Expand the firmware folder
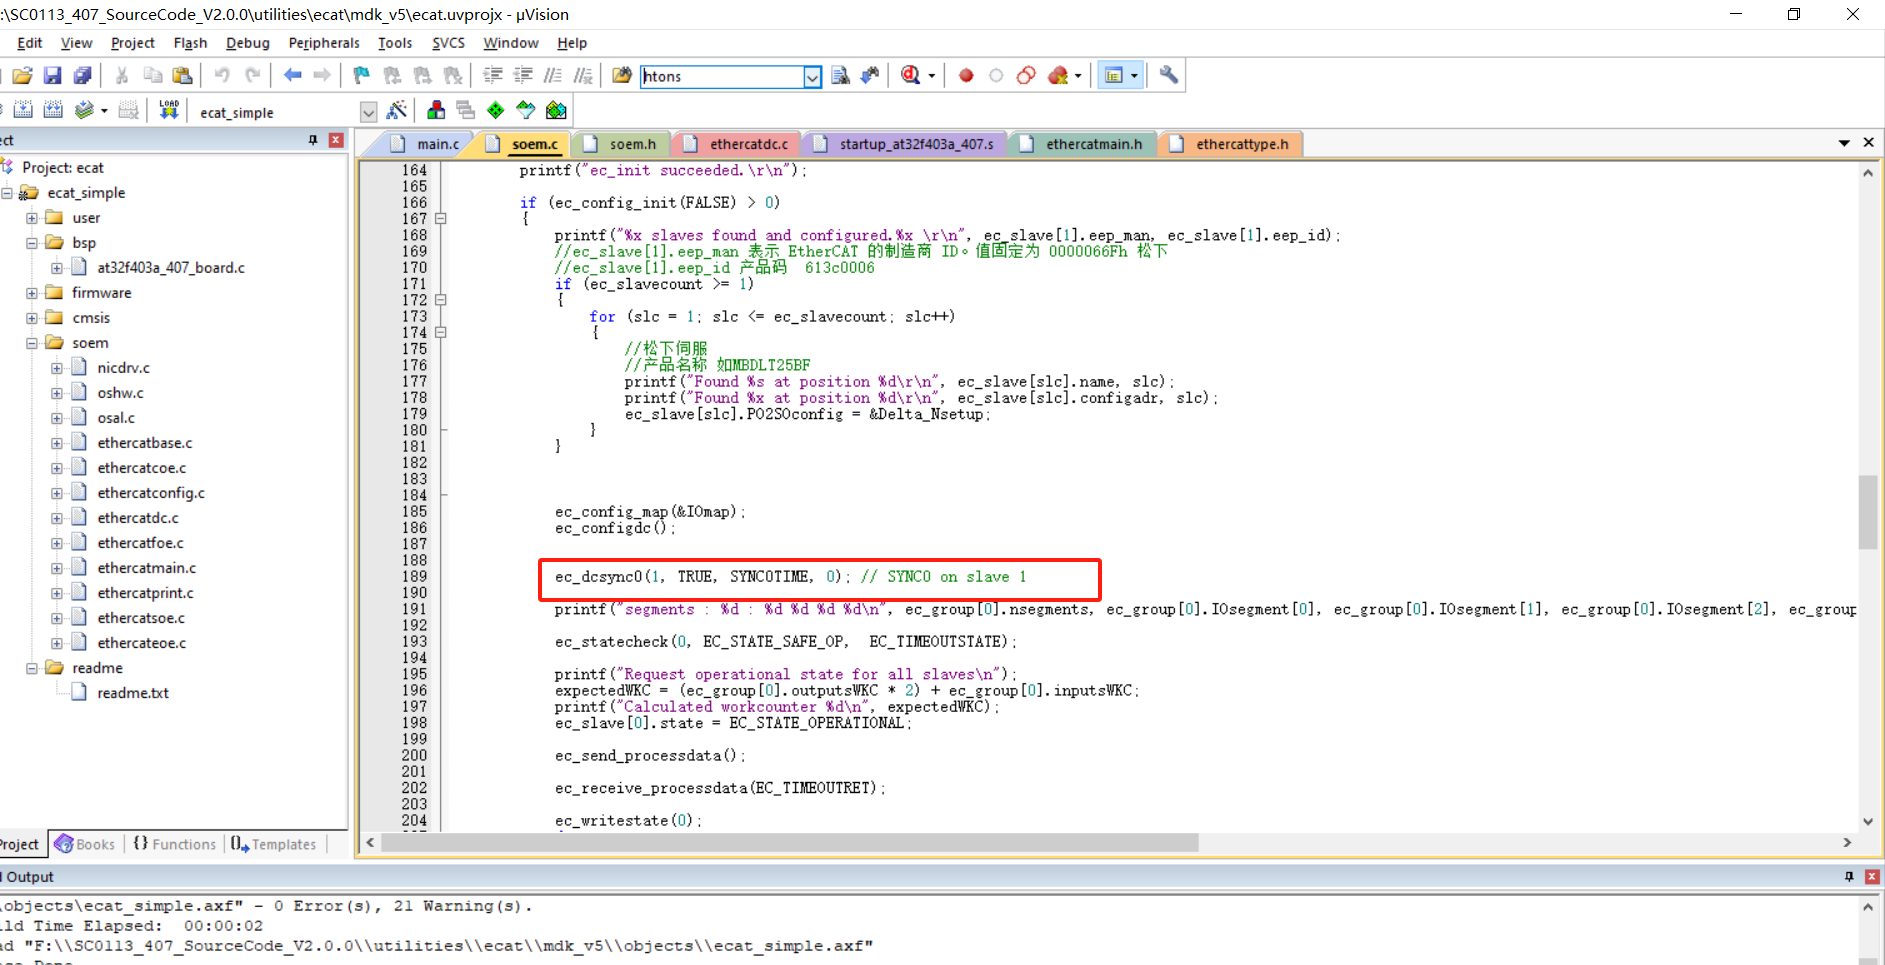 pos(32,293)
